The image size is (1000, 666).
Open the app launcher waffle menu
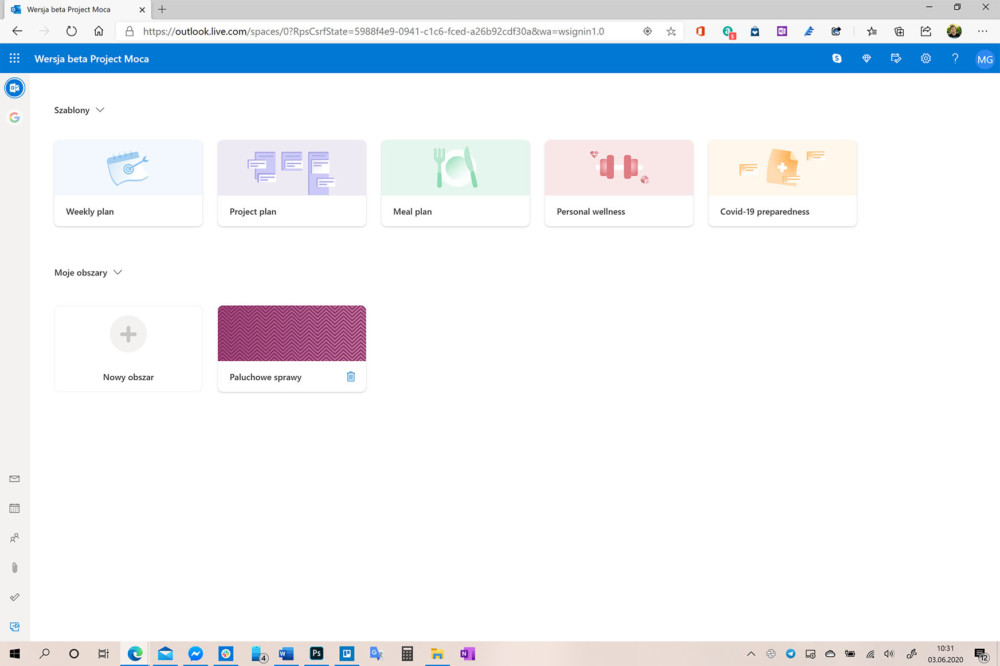[x=14, y=58]
